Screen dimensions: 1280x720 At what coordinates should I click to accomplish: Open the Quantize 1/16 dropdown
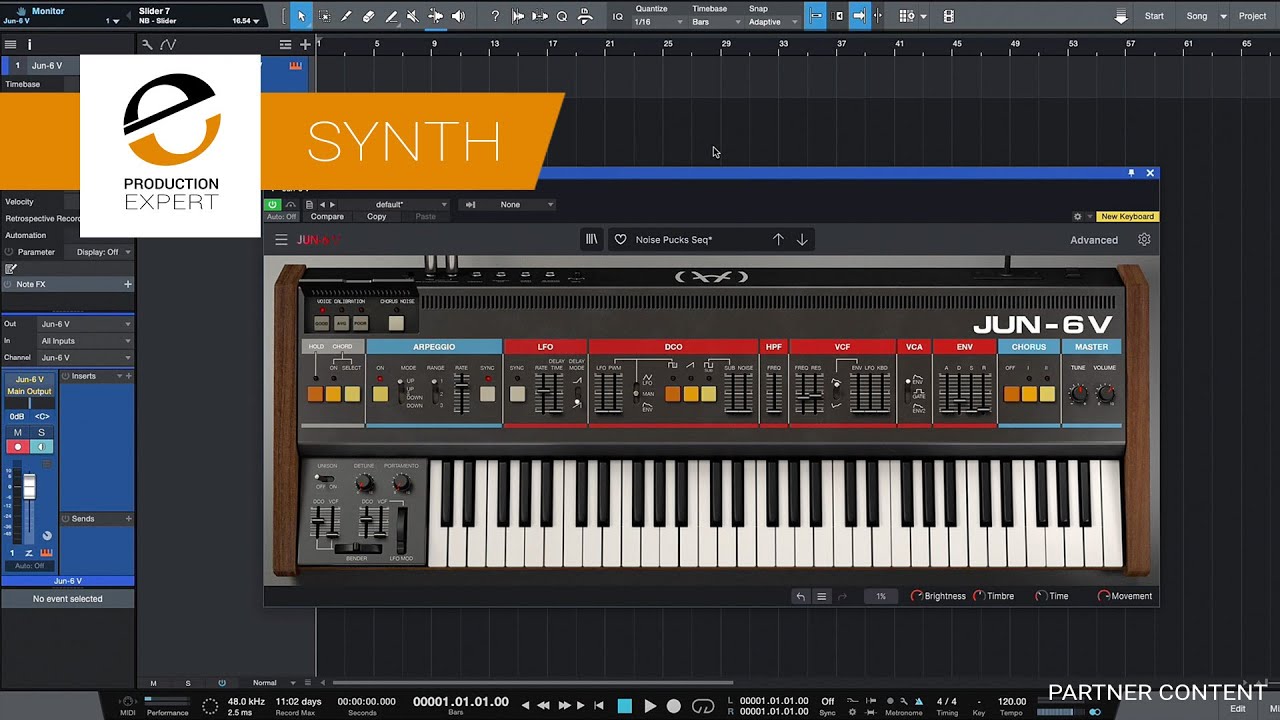tap(660, 22)
